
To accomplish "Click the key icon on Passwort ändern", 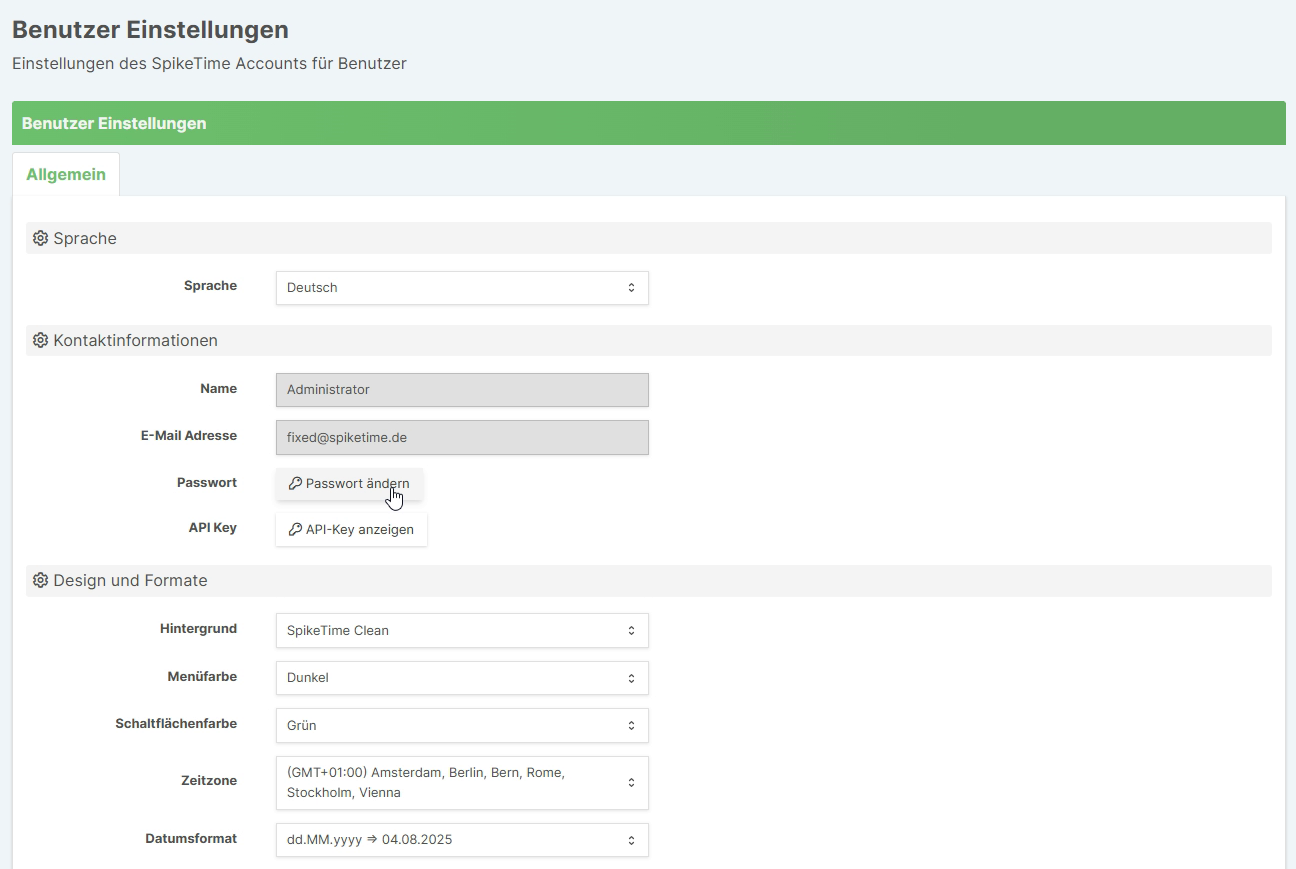I will tap(295, 484).
